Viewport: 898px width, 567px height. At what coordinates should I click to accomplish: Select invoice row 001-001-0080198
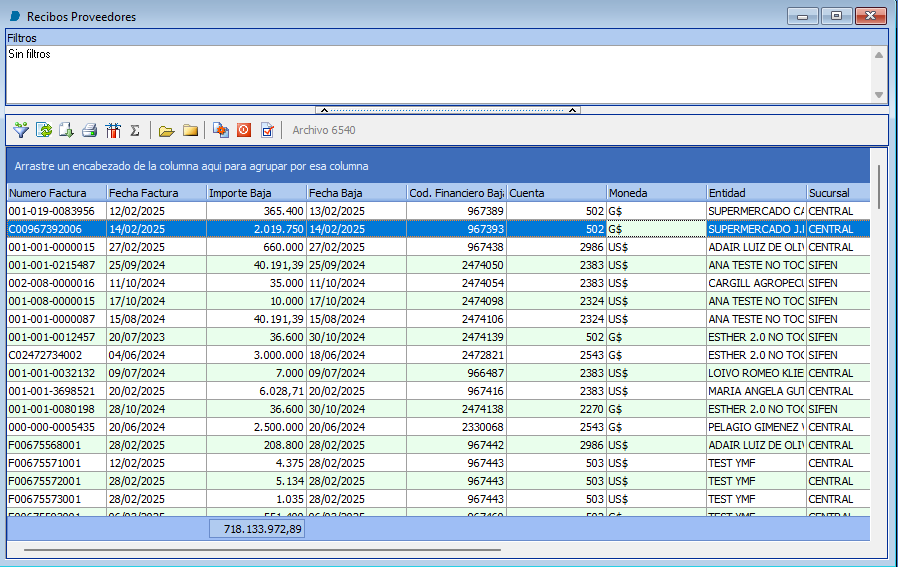(x=438, y=409)
